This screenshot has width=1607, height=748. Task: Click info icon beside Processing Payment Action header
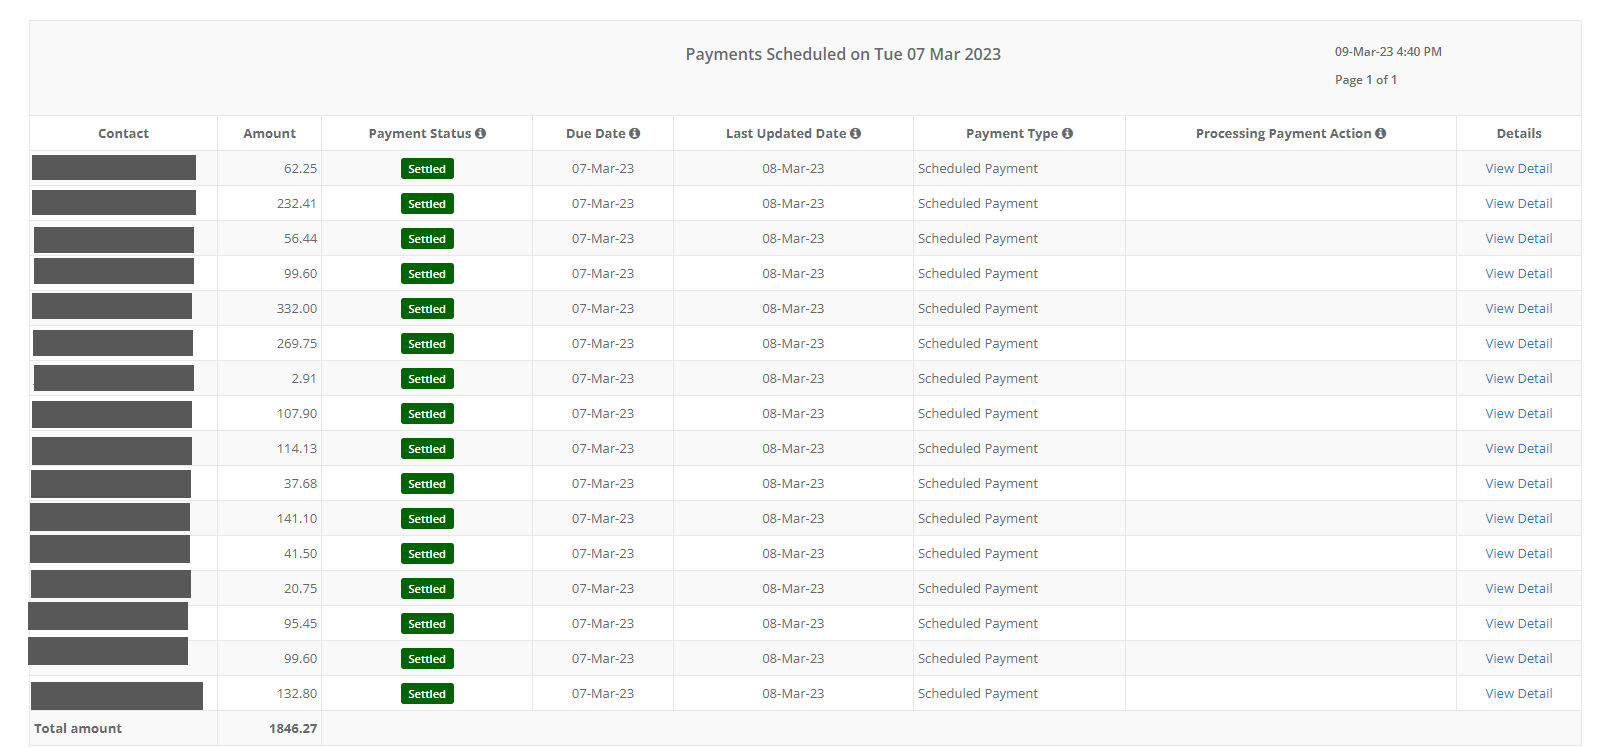tap(1381, 133)
